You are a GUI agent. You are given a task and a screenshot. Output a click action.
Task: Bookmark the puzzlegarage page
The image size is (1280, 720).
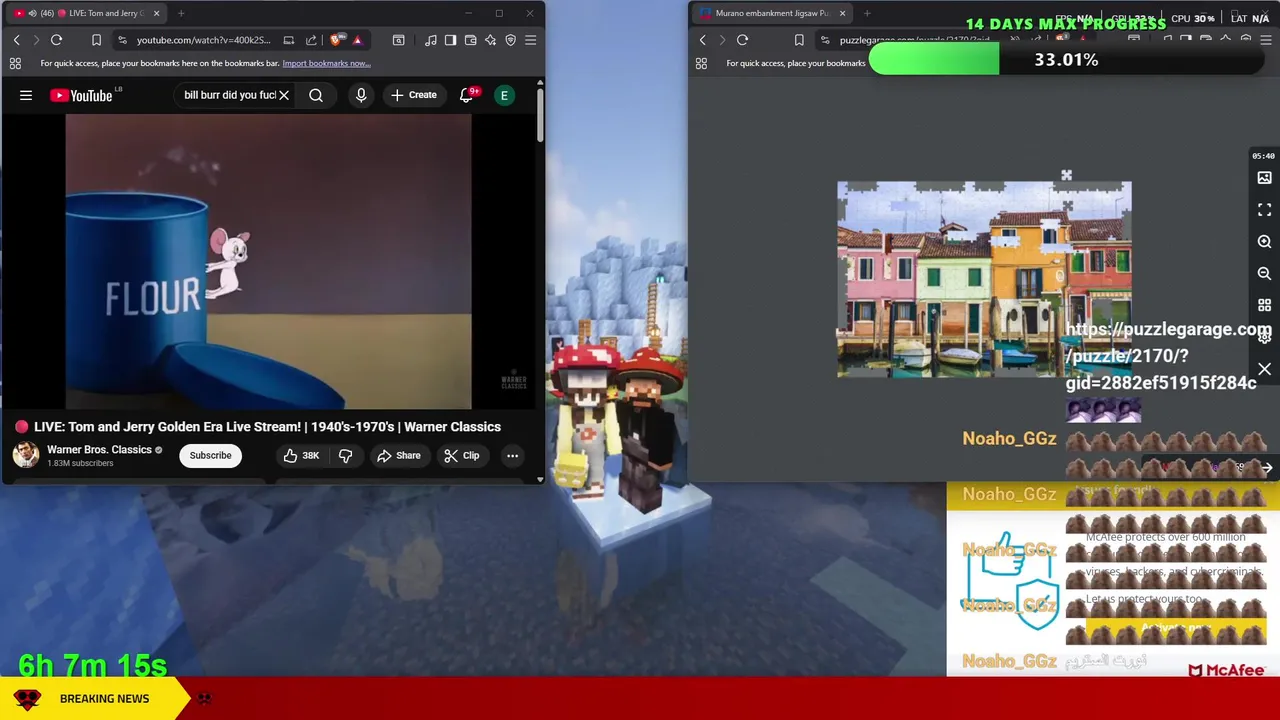tap(799, 40)
